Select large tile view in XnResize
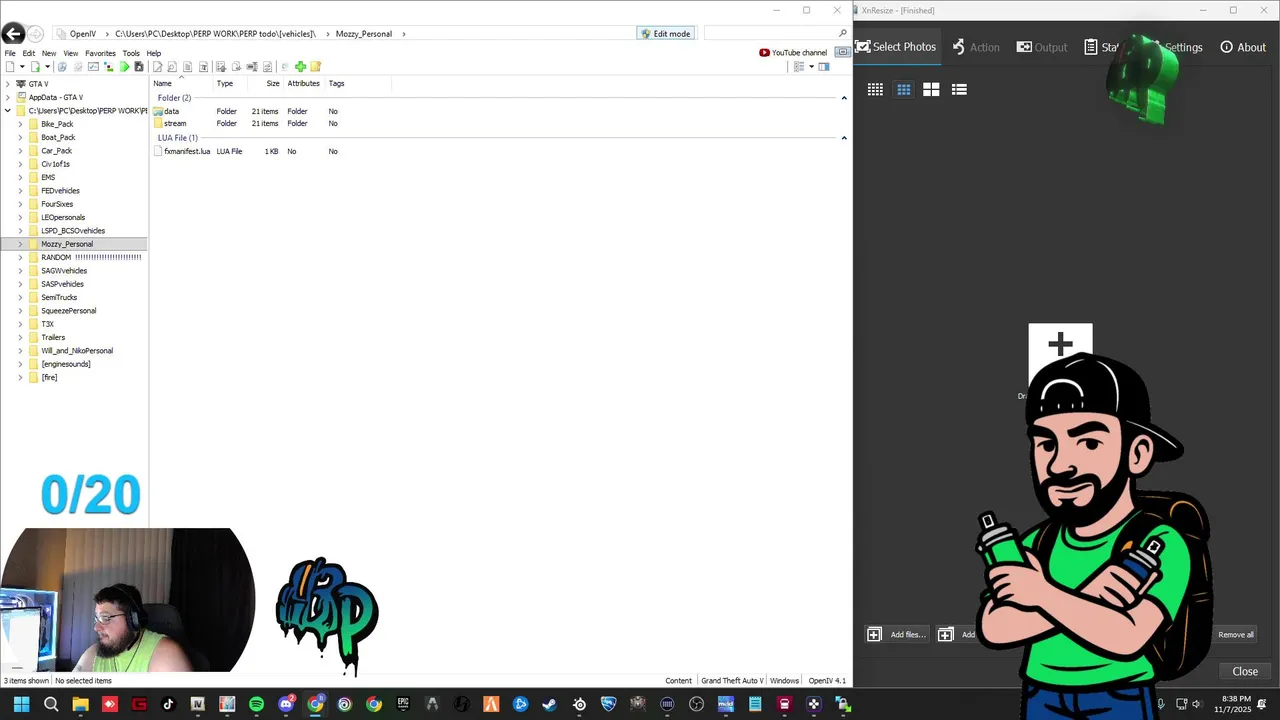The width and height of the screenshot is (1280, 720). click(x=931, y=89)
